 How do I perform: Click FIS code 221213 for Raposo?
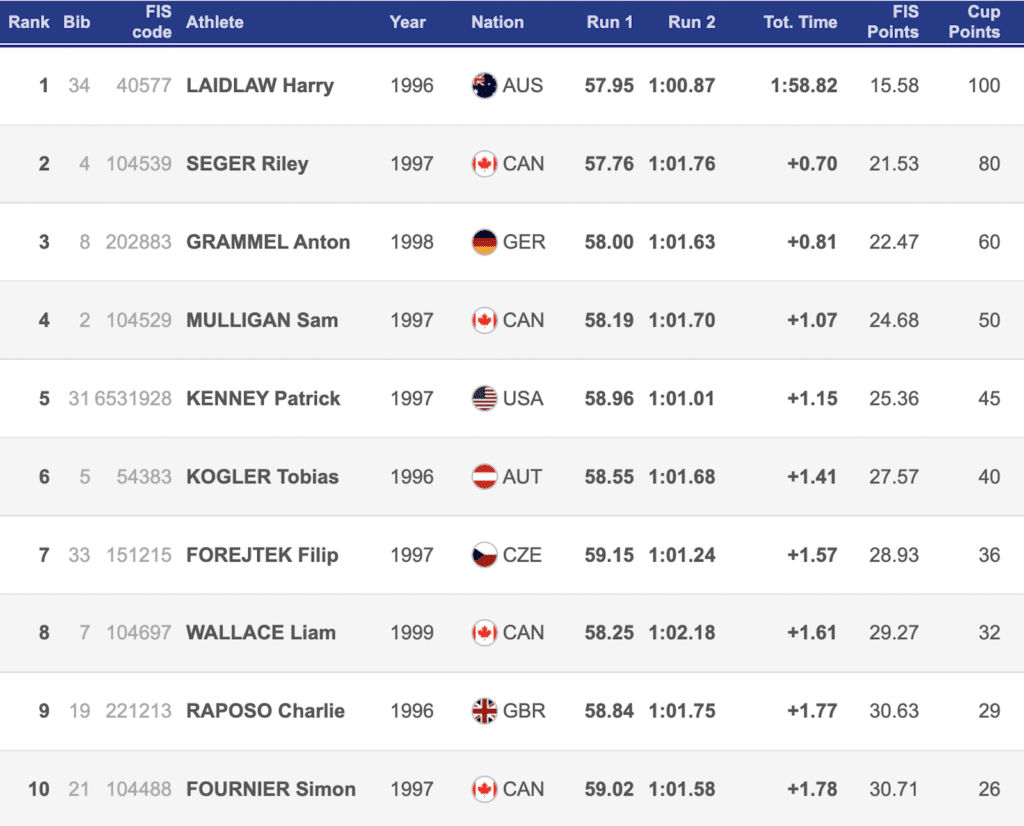(x=139, y=711)
